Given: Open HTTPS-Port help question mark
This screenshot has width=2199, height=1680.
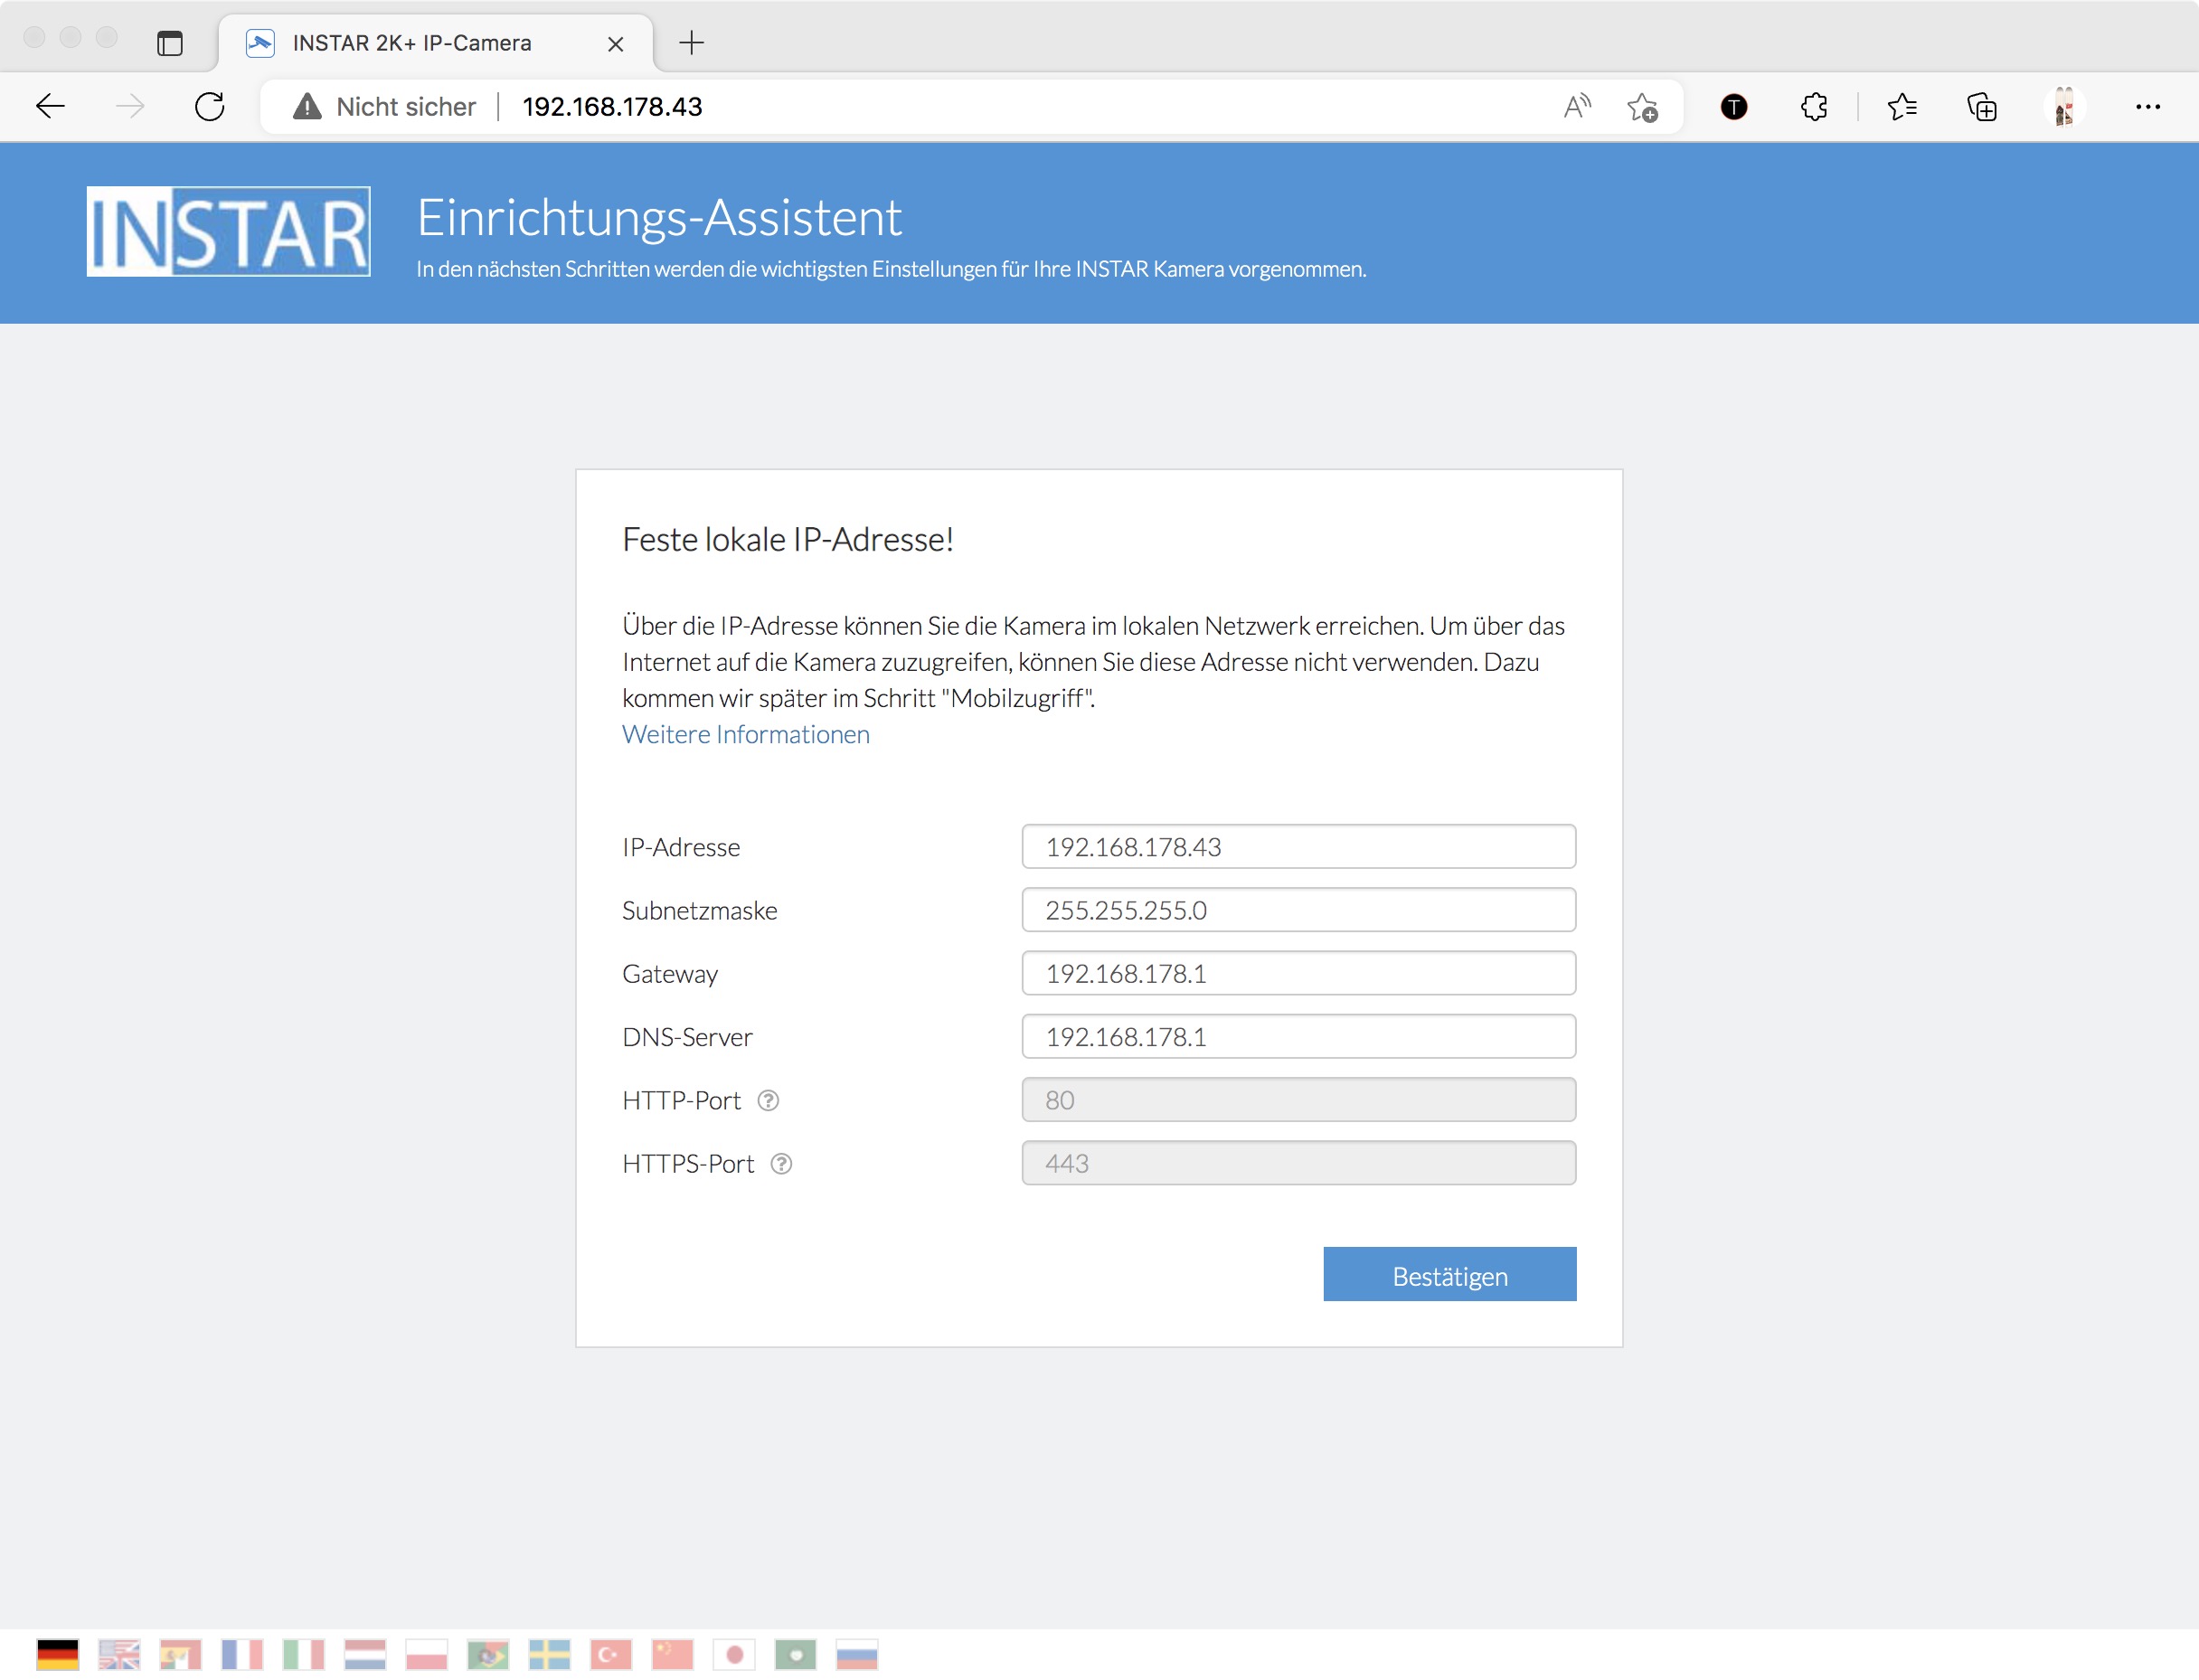Looking at the screenshot, I should [x=781, y=1163].
